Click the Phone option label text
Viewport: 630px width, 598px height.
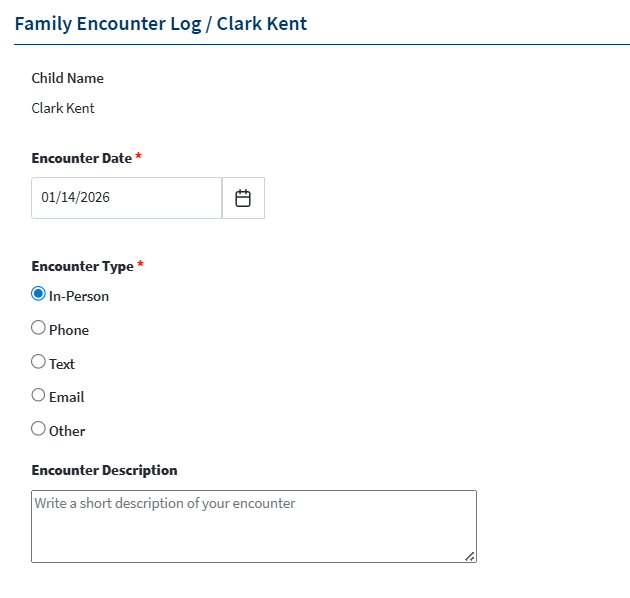(x=69, y=330)
